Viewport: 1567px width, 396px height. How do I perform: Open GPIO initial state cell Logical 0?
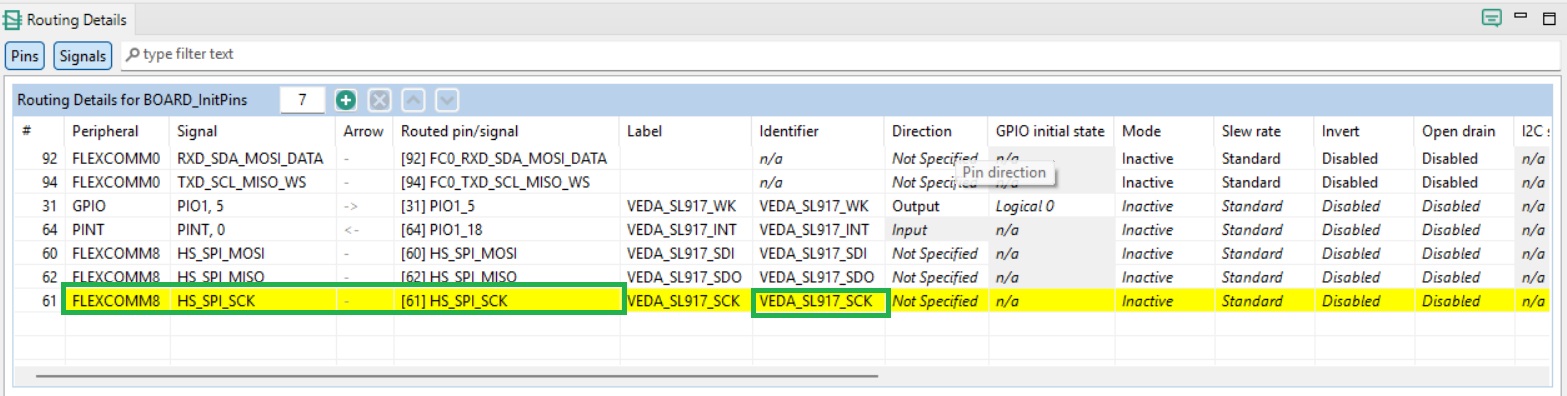[1051, 206]
